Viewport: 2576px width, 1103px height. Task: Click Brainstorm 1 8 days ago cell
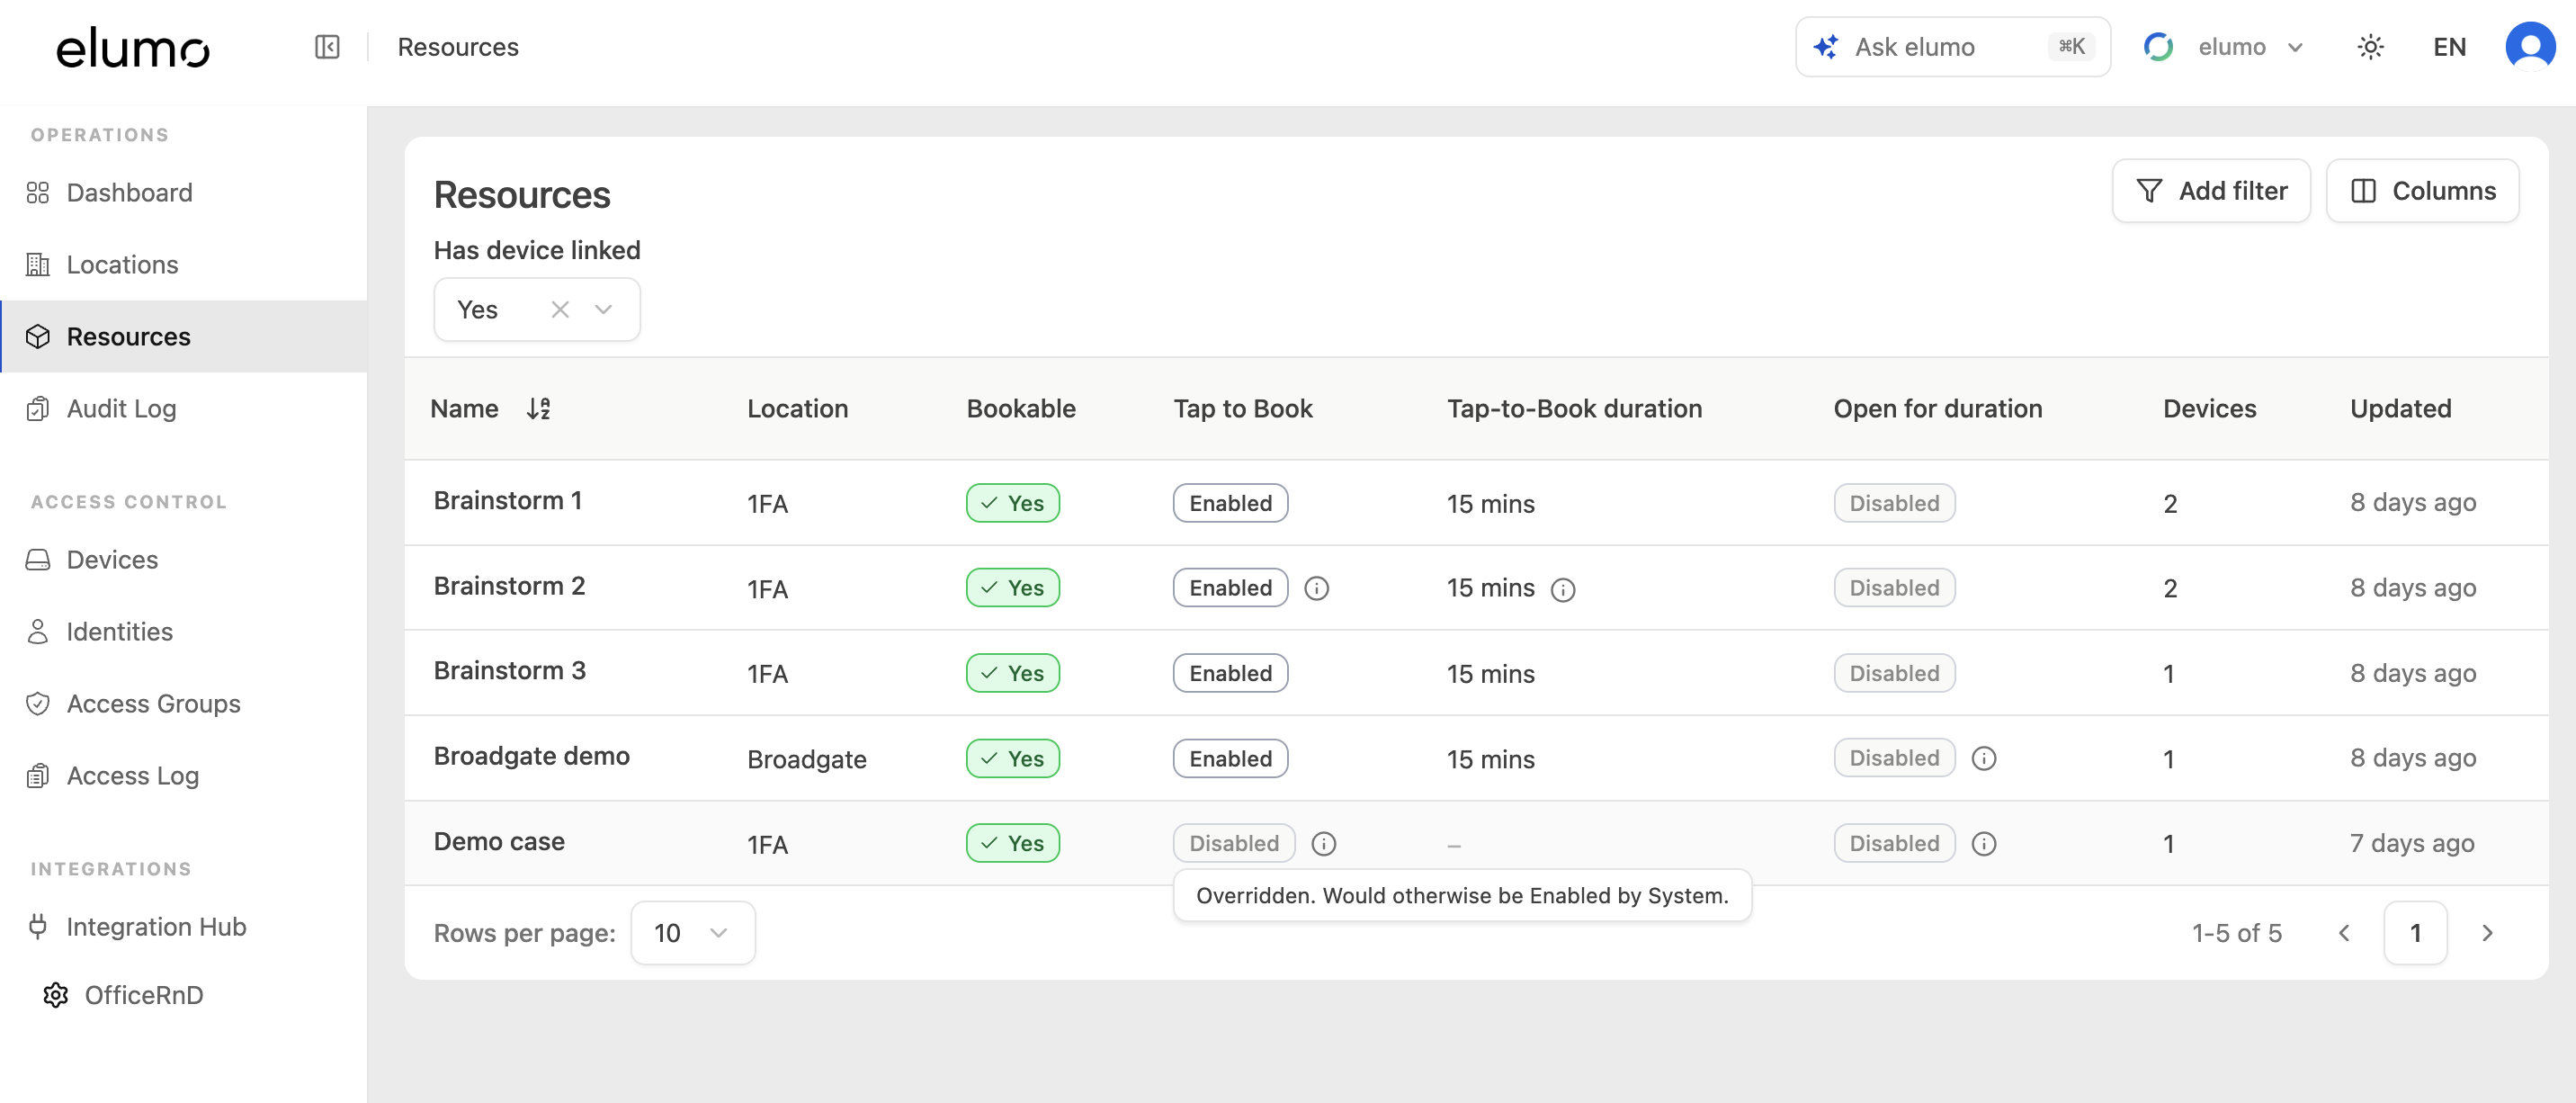(2412, 502)
